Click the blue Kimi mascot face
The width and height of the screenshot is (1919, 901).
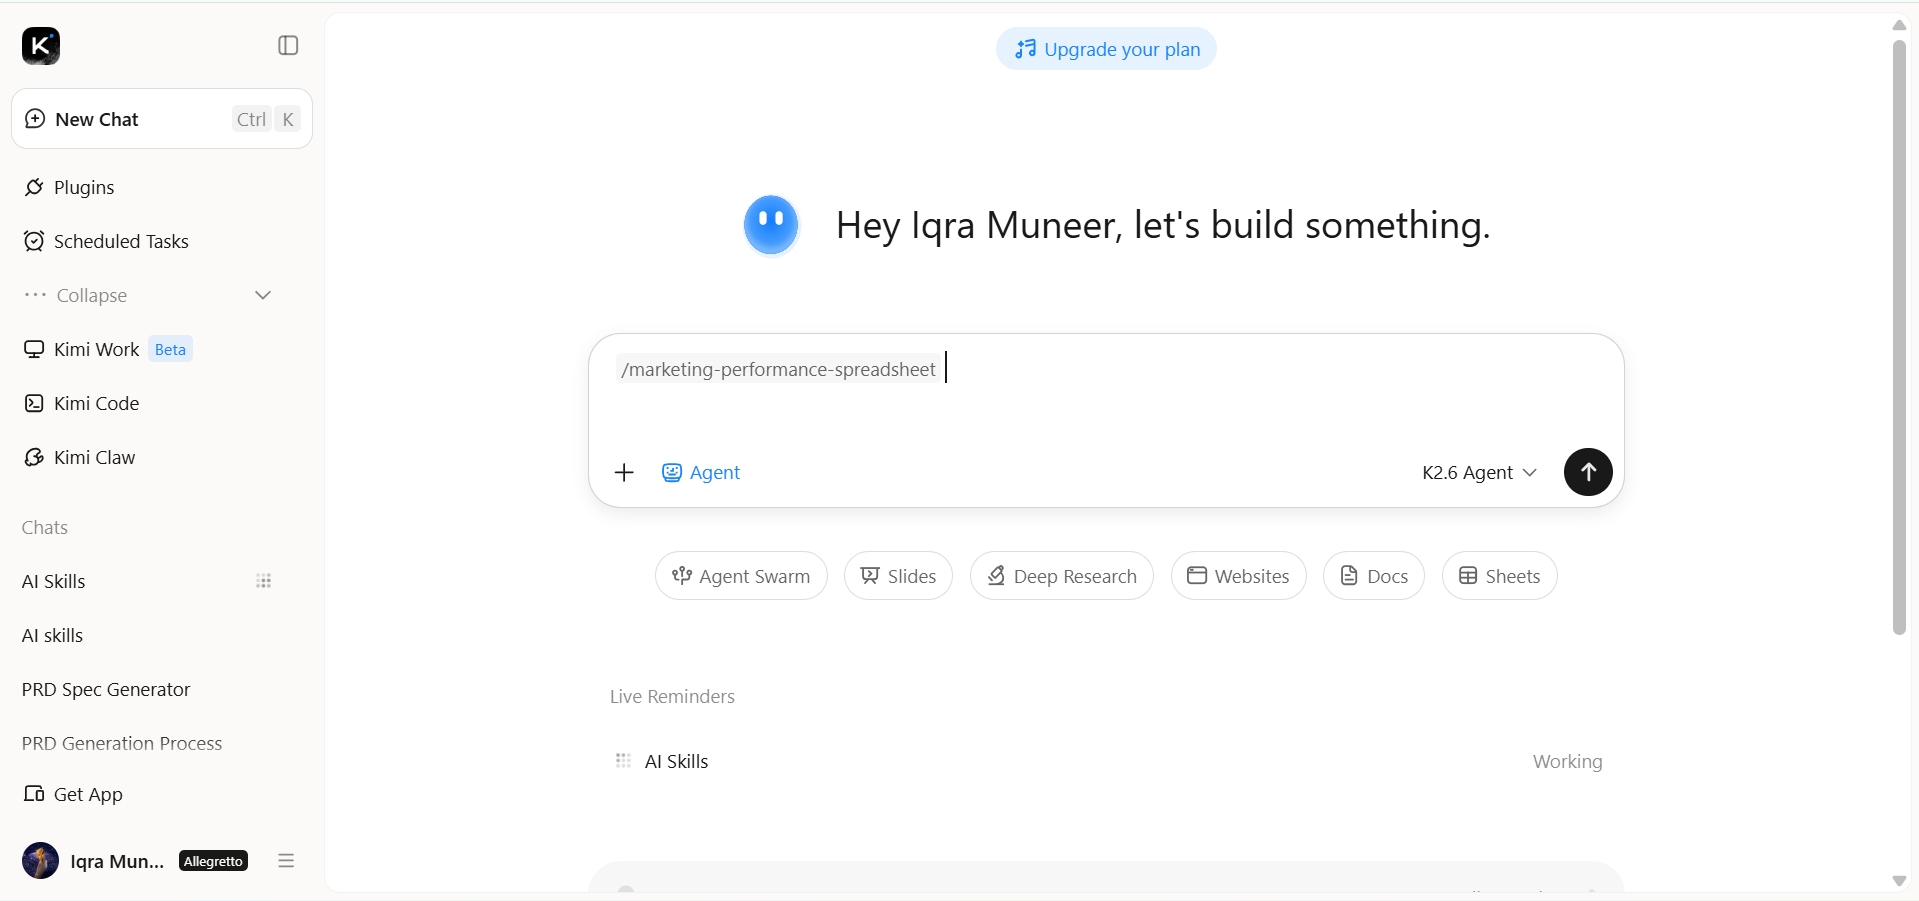tap(771, 224)
